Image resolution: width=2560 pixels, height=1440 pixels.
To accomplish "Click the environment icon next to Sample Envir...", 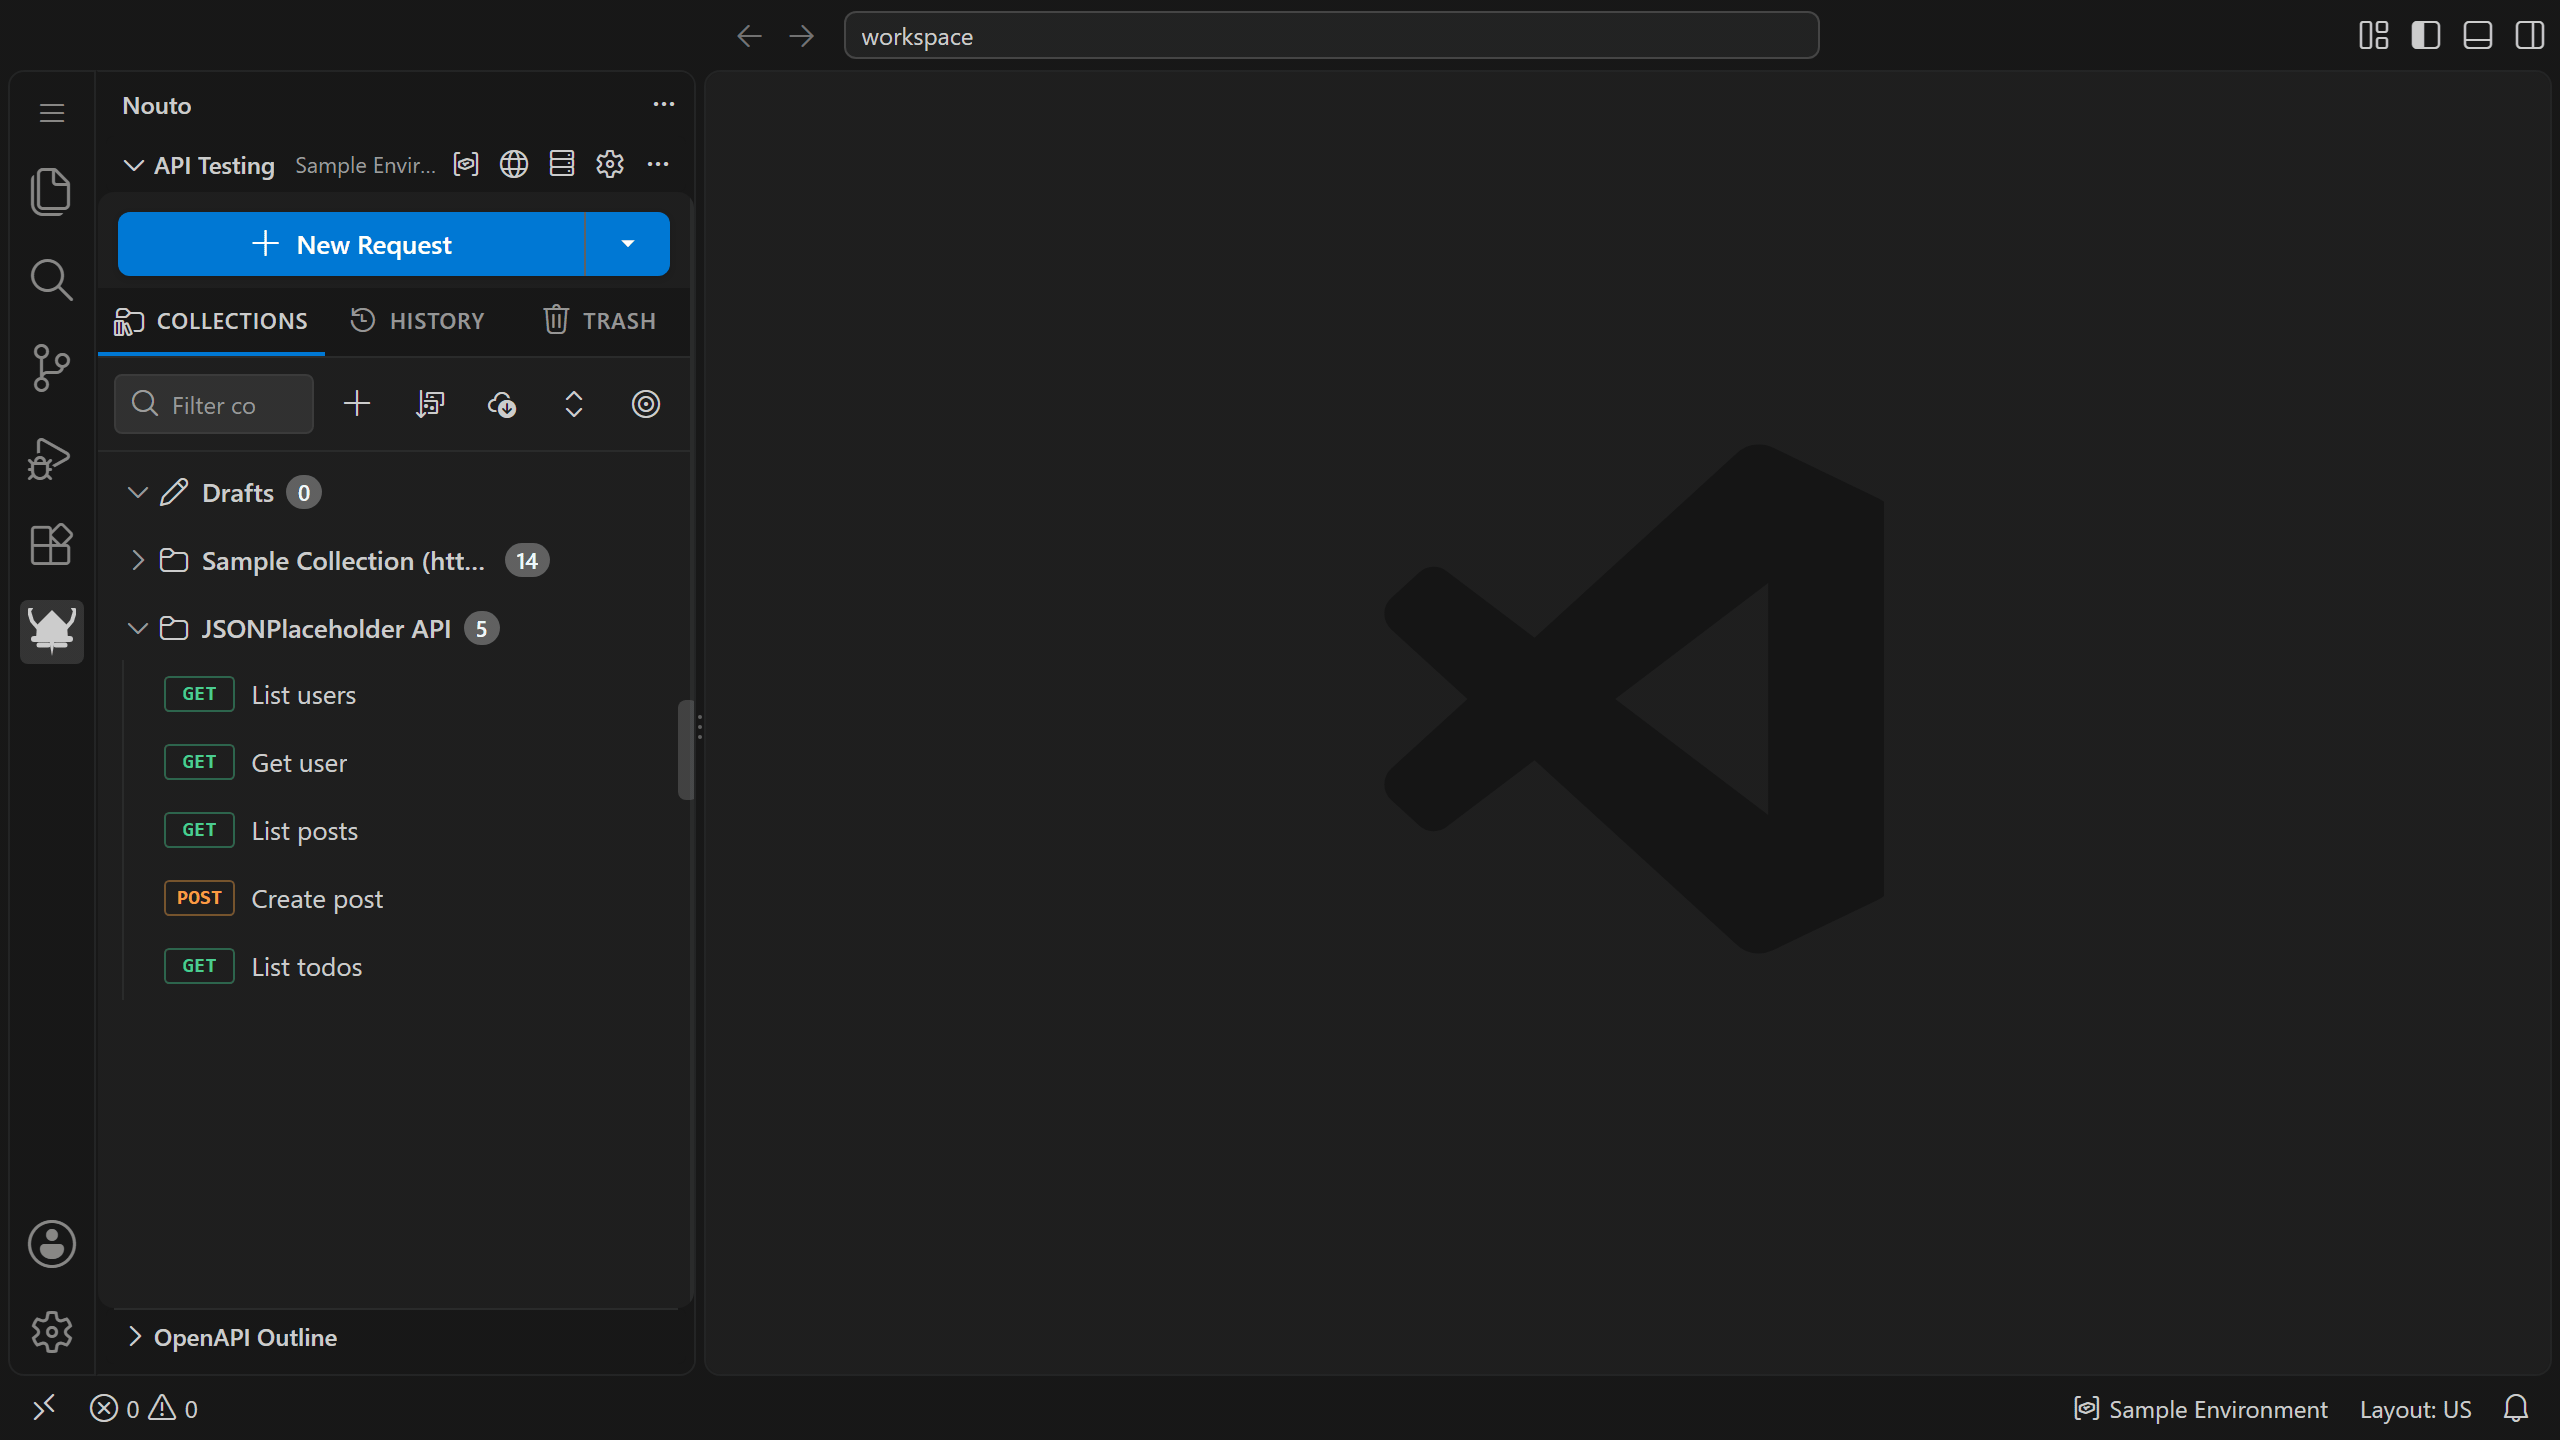I will coord(466,164).
